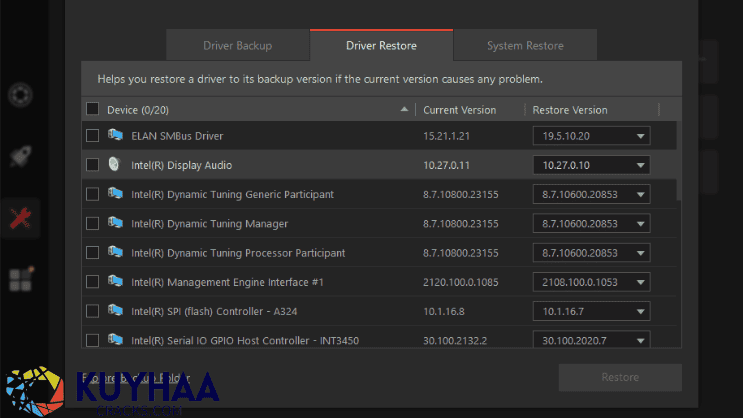Check the Management Engine Interface #1 checkbox
This screenshot has width=743, height=418.
coord(92,282)
